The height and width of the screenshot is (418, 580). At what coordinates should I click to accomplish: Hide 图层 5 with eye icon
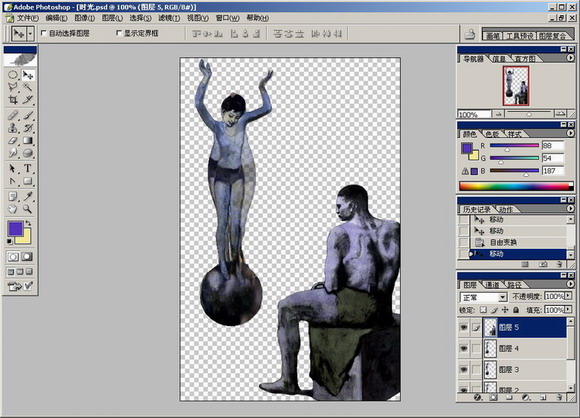463,327
